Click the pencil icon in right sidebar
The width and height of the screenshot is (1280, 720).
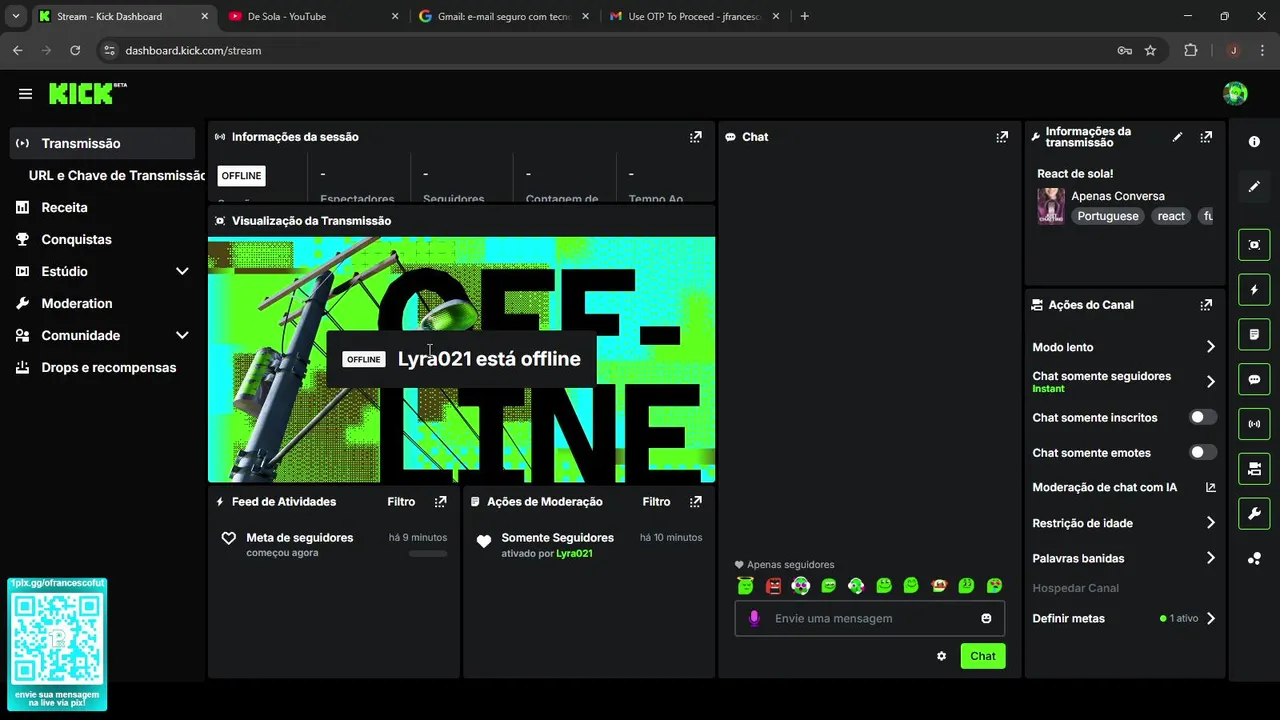tap(1254, 187)
